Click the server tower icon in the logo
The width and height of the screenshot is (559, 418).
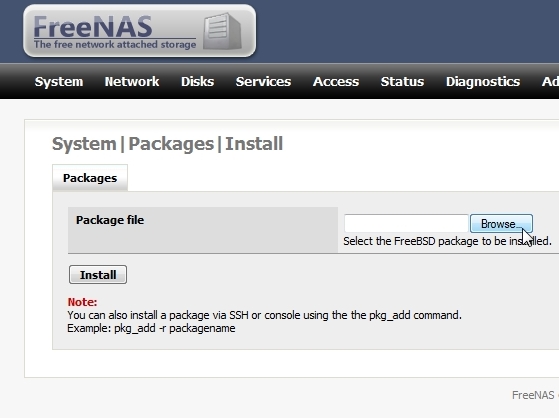[222, 31]
